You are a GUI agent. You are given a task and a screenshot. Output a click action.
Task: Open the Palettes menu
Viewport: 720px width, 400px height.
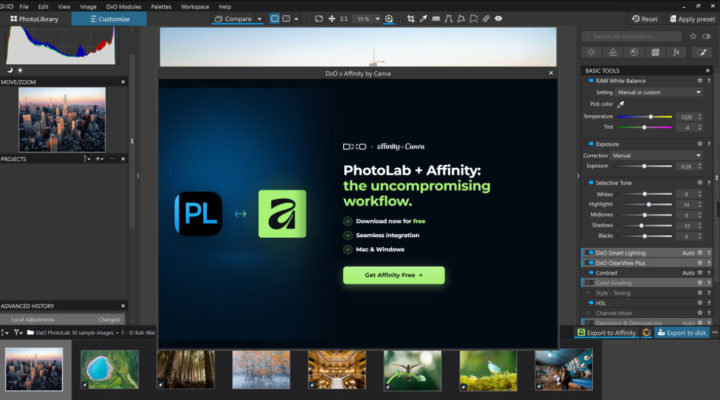161,7
